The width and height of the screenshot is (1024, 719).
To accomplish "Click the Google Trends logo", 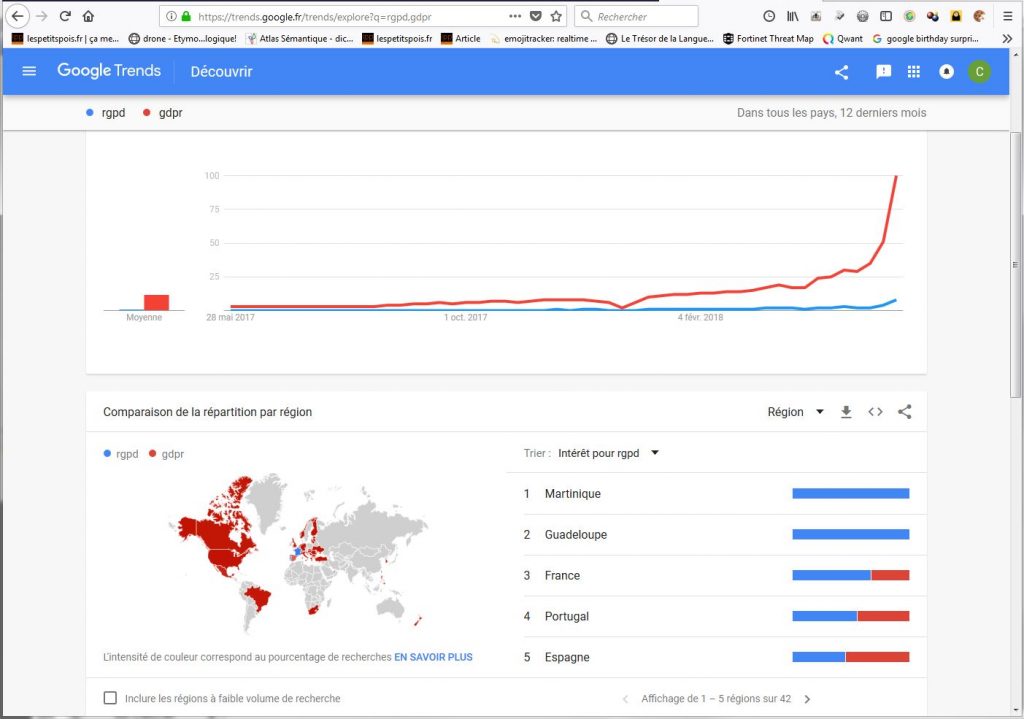I will [108, 71].
